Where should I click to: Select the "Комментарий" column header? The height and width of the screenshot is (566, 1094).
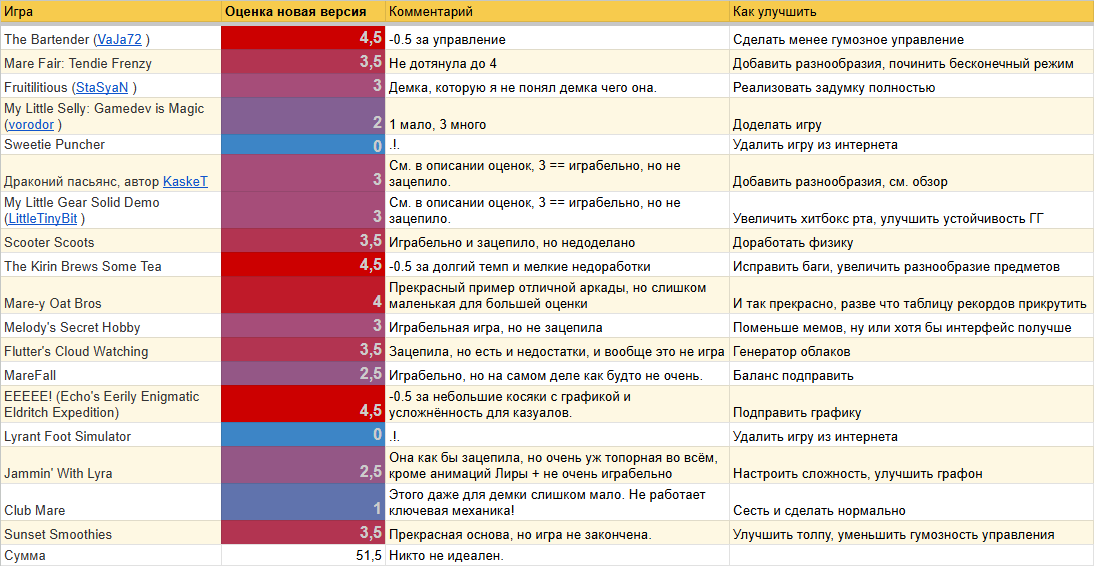(x=557, y=12)
